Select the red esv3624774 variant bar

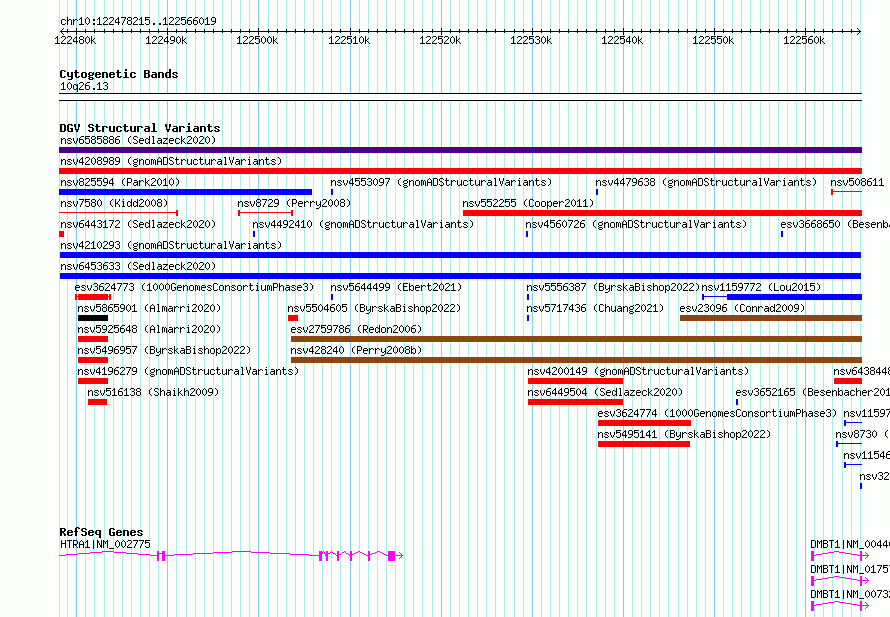coord(644,423)
